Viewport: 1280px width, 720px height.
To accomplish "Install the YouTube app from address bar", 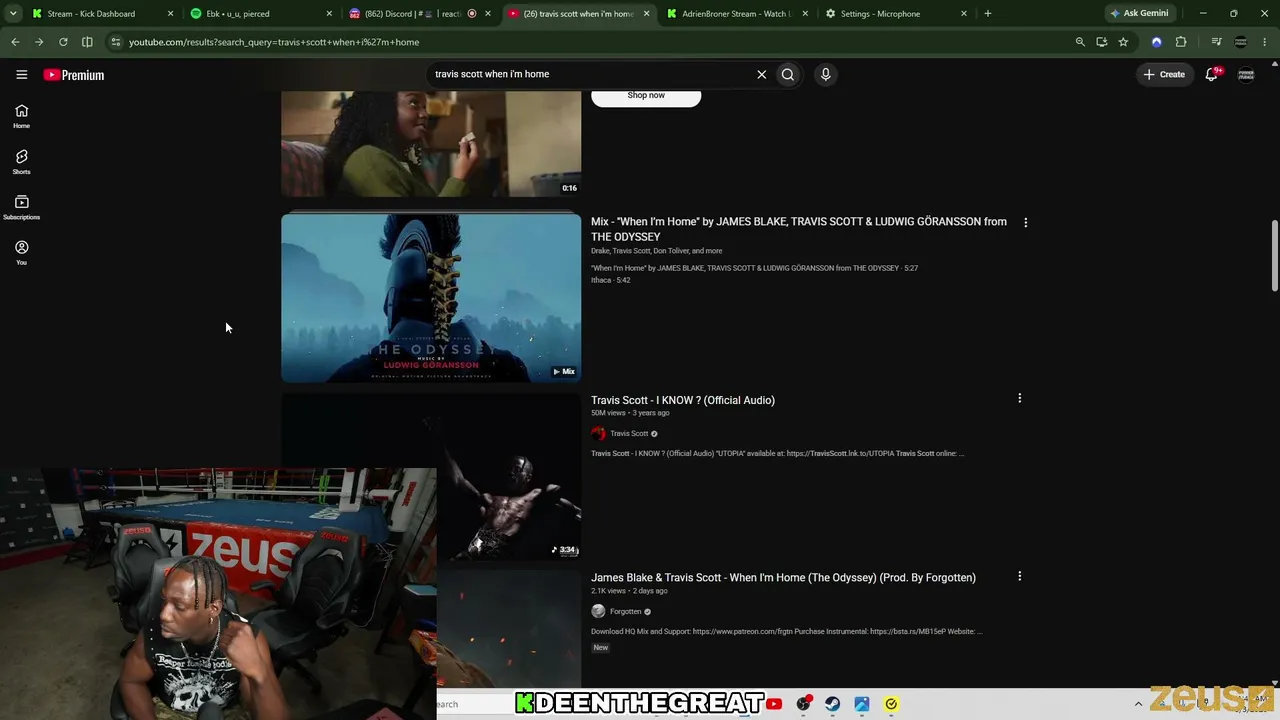I will point(1102,42).
